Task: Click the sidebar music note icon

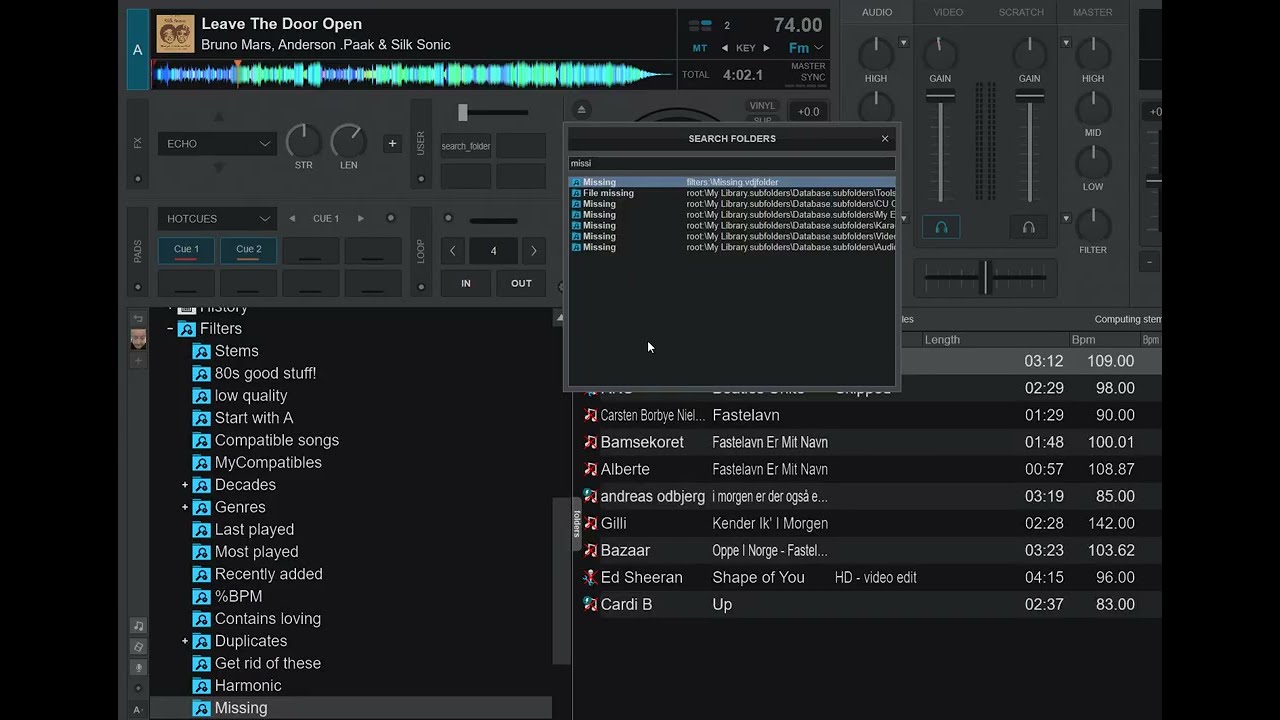Action: click(x=138, y=626)
